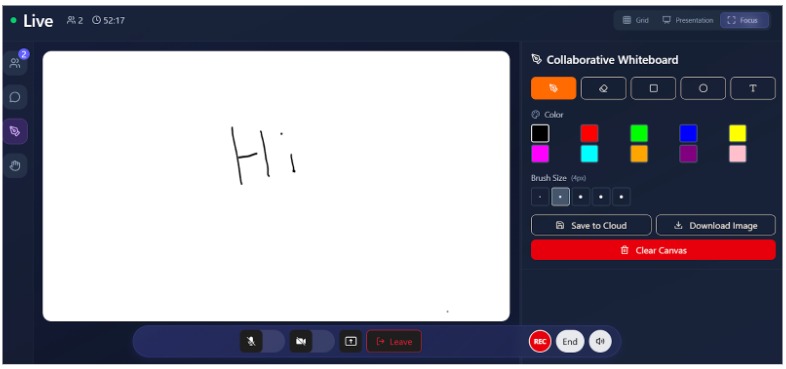Save whiteboard with Save to Cloud

click(591, 225)
